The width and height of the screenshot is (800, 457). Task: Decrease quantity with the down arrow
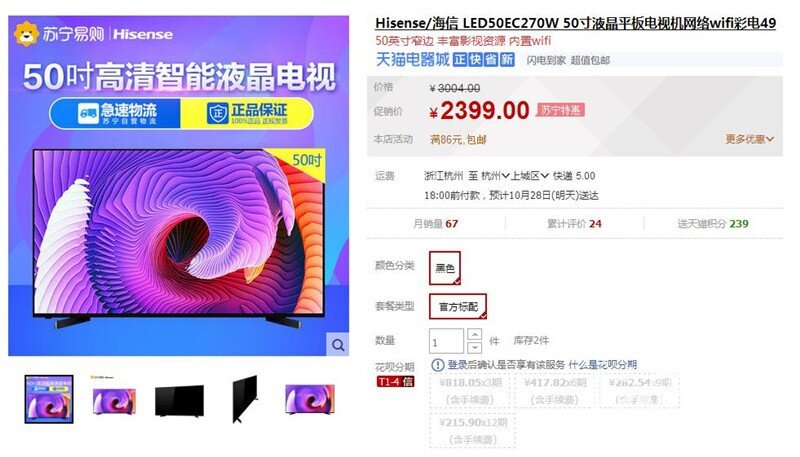point(474,347)
